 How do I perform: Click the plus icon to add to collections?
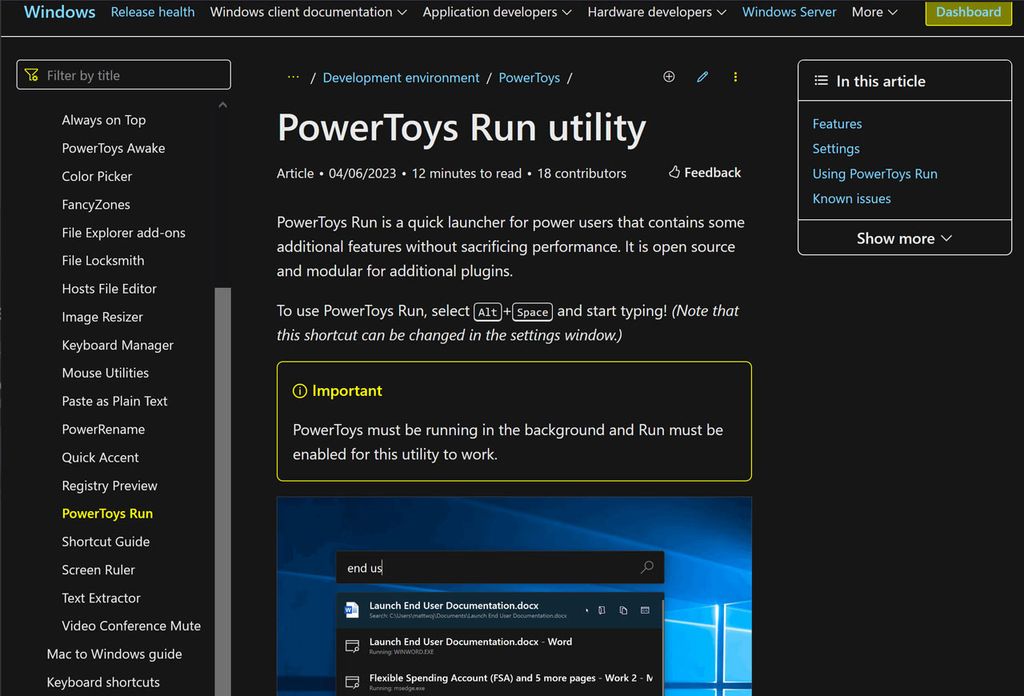(669, 76)
